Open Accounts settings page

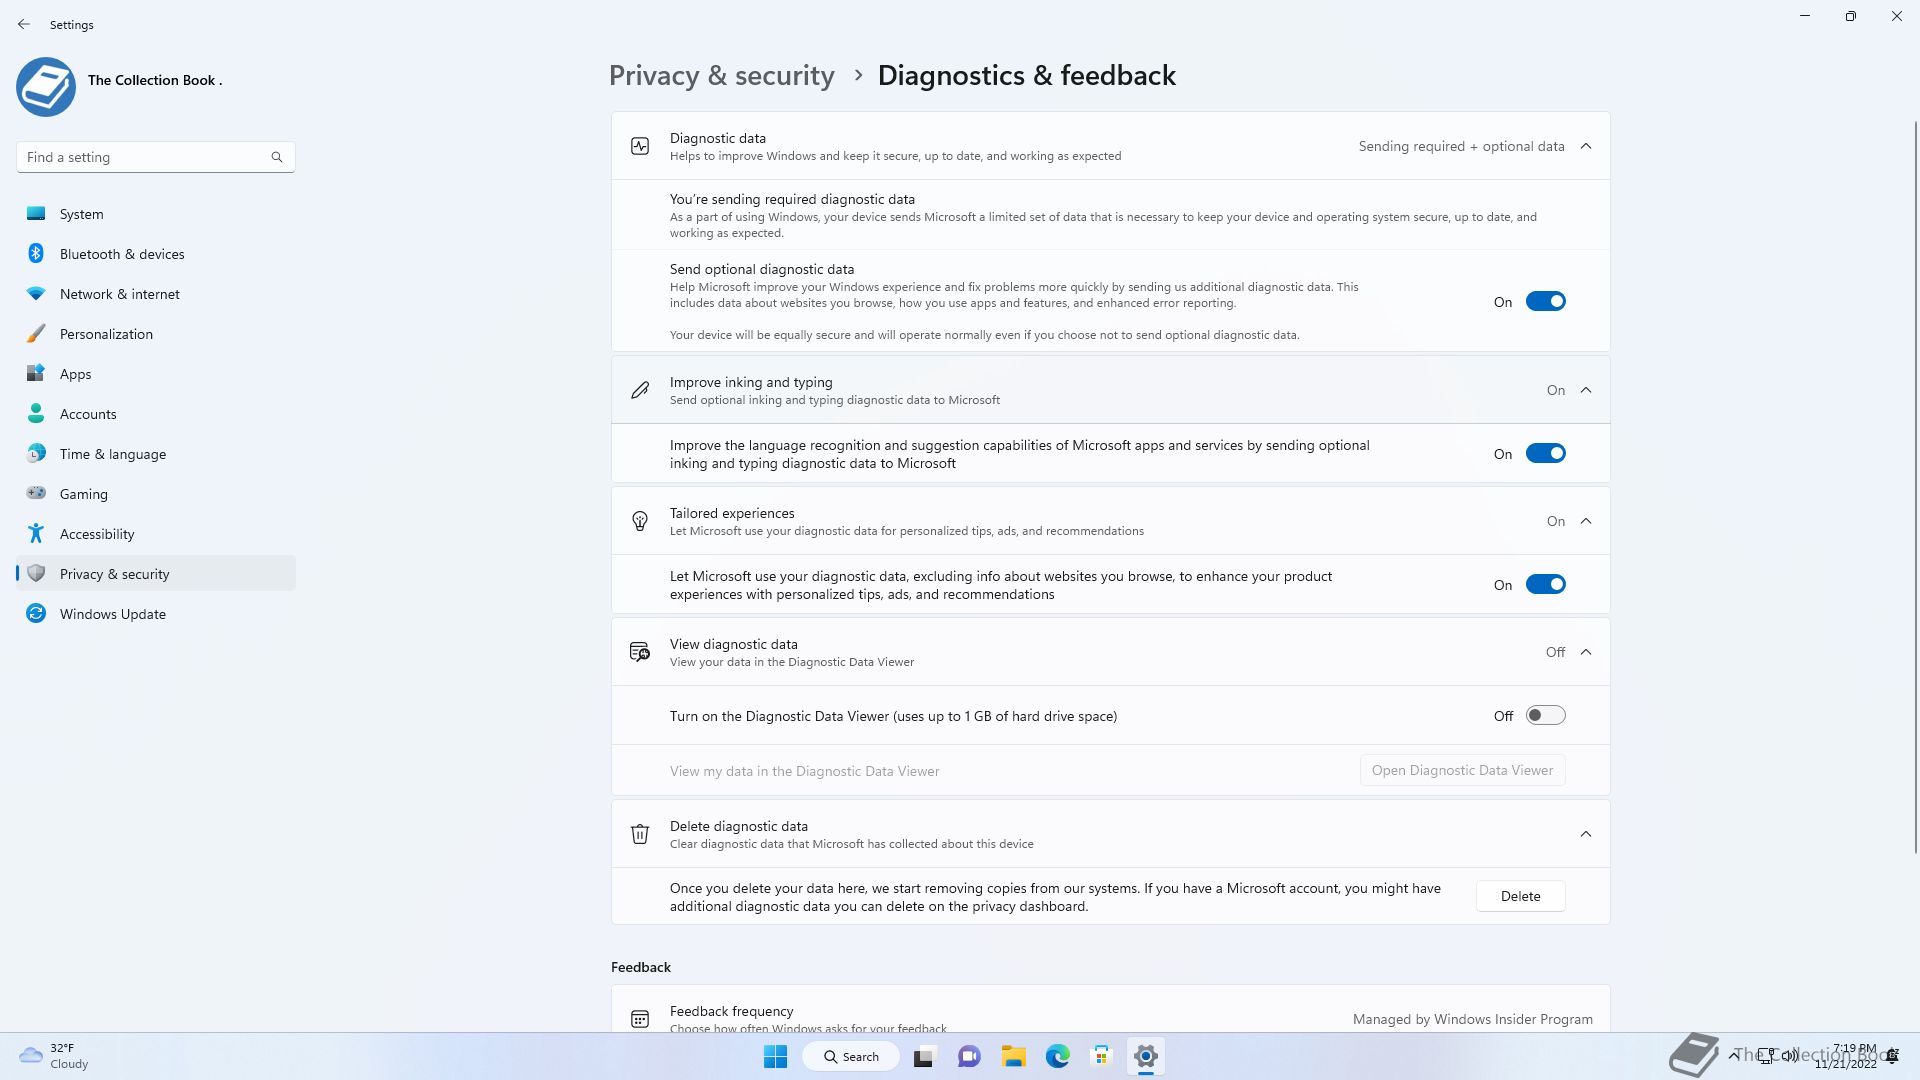point(156,413)
